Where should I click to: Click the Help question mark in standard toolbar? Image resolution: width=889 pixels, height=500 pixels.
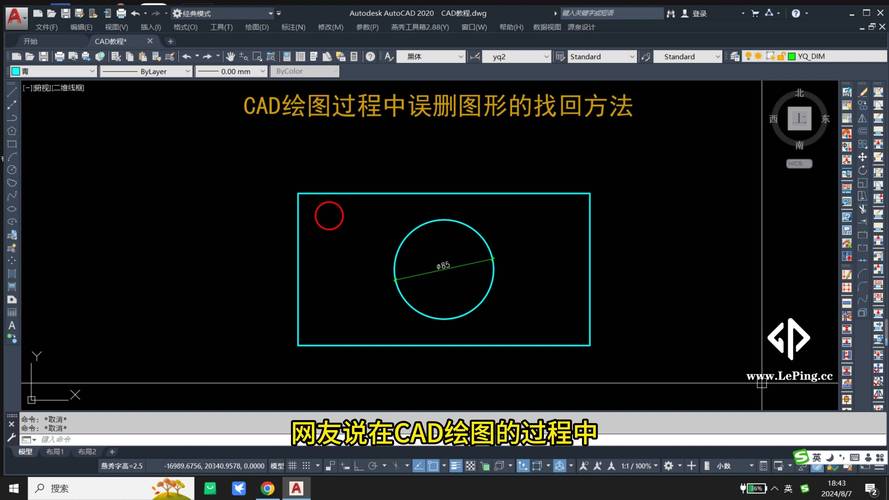(x=370, y=57)
